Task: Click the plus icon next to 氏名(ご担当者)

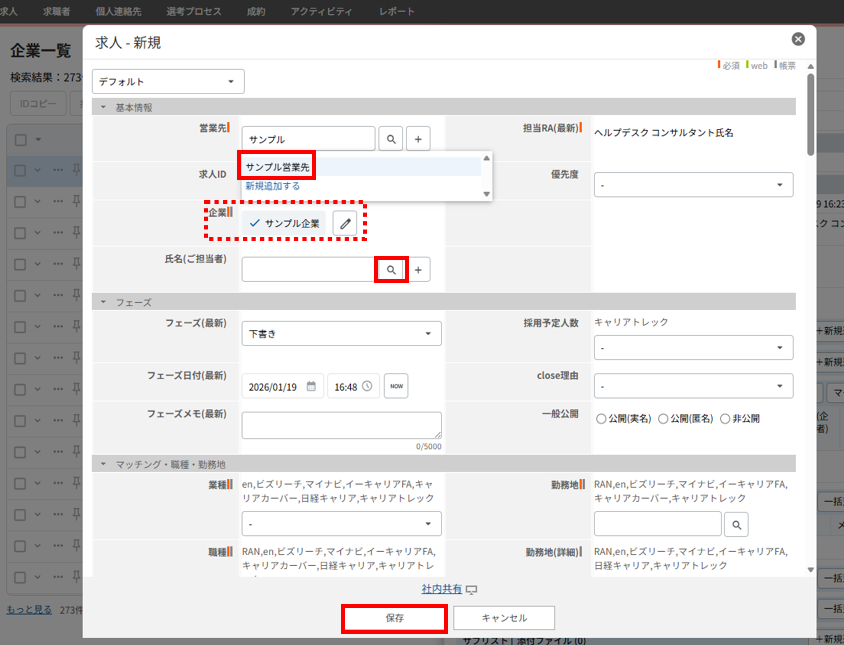Action: coord(418,269)
